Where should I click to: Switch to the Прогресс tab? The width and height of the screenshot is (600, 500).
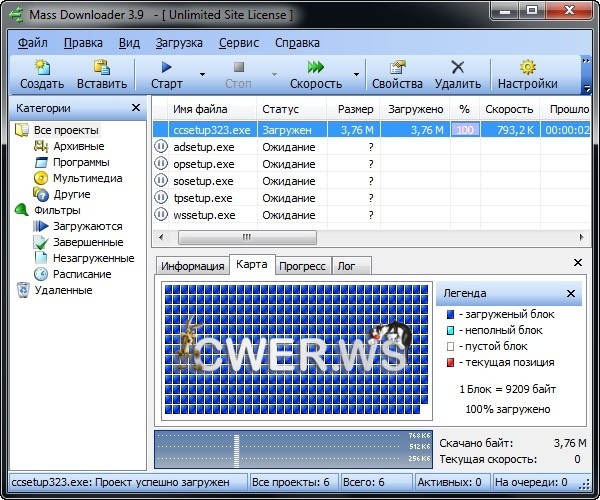click(x=301, y=266)
